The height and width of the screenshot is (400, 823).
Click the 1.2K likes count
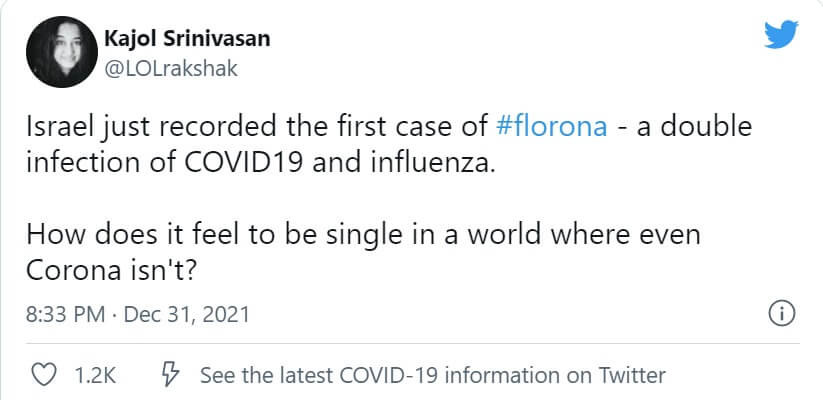coord(96,376)
